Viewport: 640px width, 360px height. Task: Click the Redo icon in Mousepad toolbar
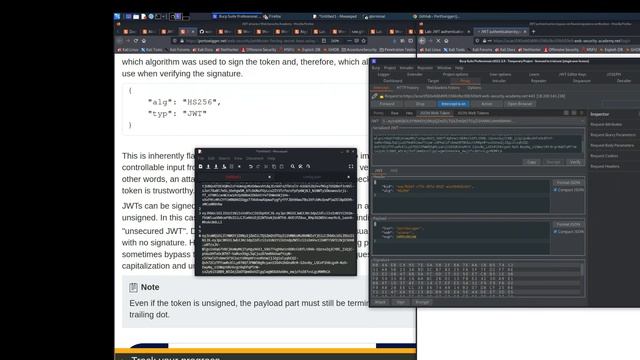pos(258,167)
